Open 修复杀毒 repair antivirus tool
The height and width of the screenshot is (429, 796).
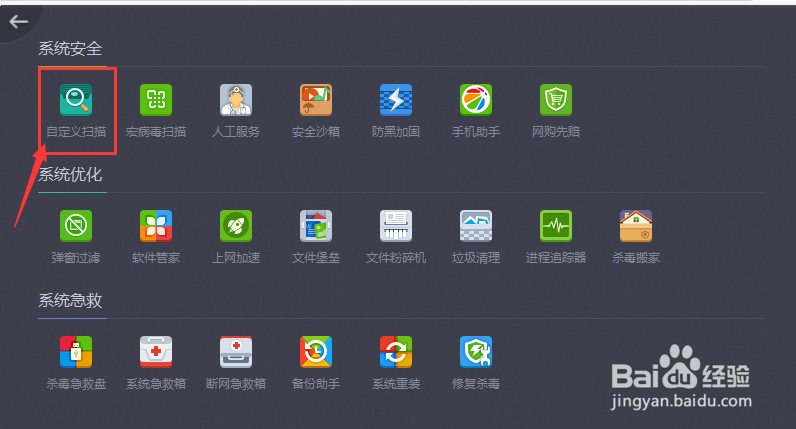click(x=476, y=352)
